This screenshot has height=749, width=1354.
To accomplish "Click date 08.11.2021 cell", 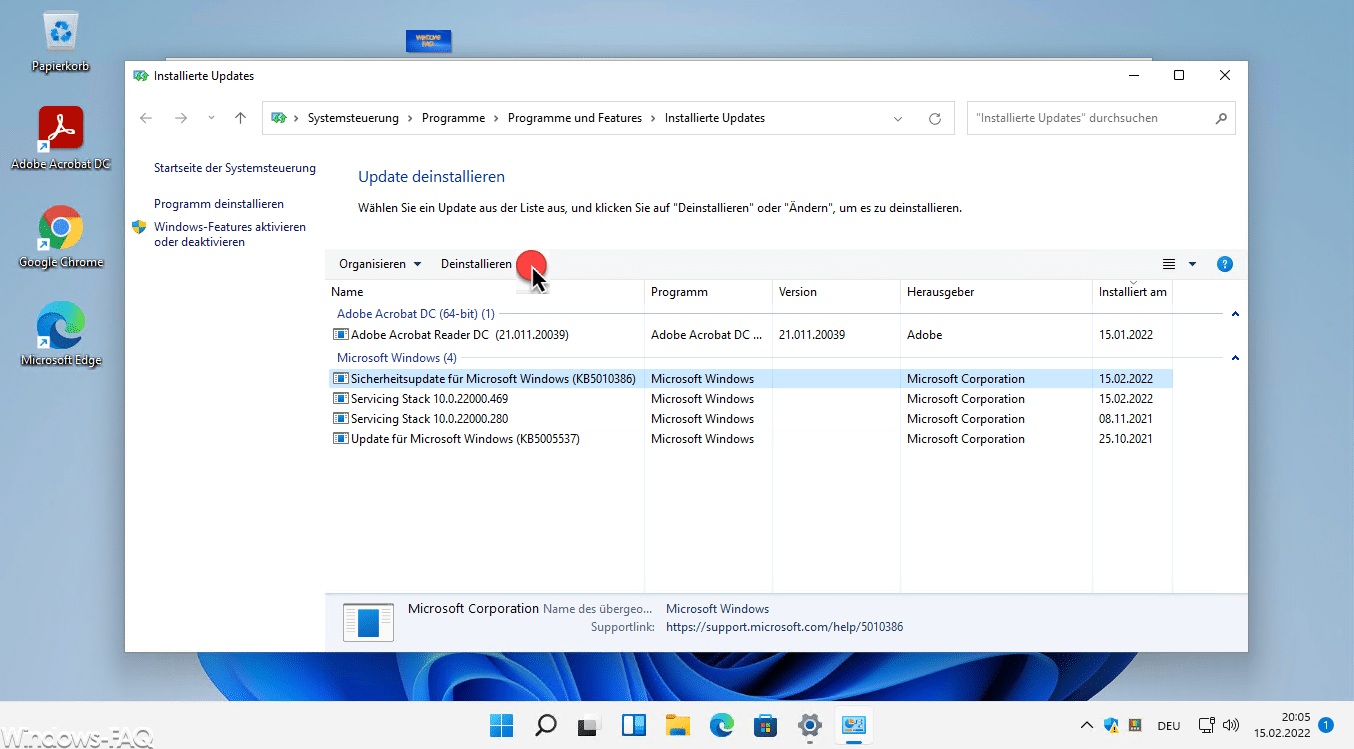I will pos(1126,419).
